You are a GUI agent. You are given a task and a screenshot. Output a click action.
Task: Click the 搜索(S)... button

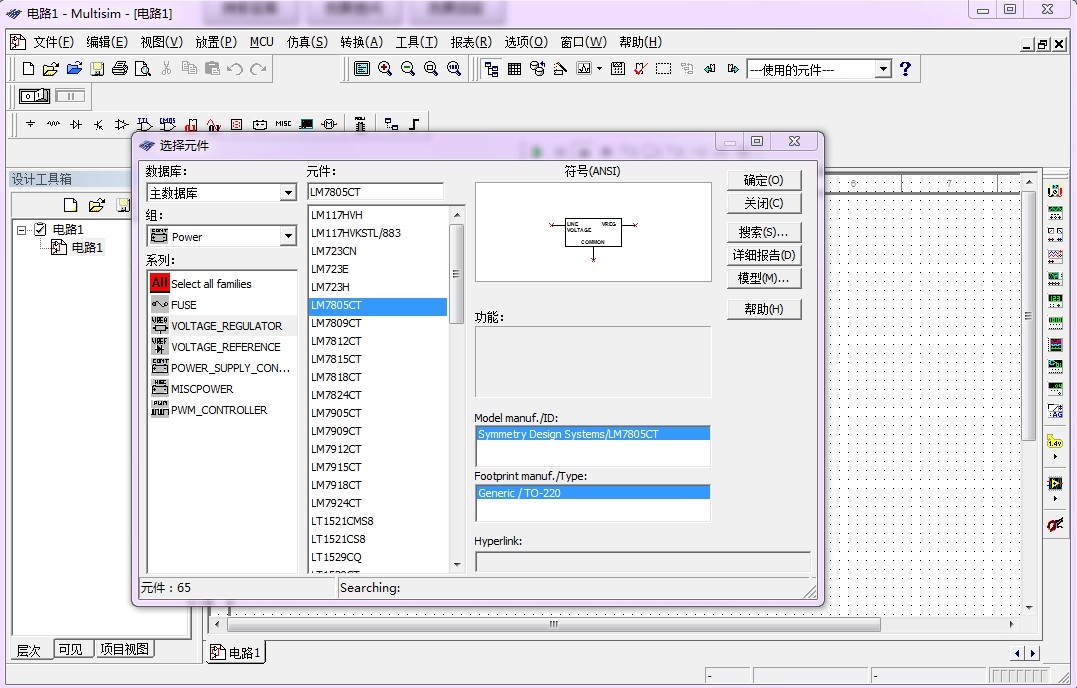[x=764, y=233]
